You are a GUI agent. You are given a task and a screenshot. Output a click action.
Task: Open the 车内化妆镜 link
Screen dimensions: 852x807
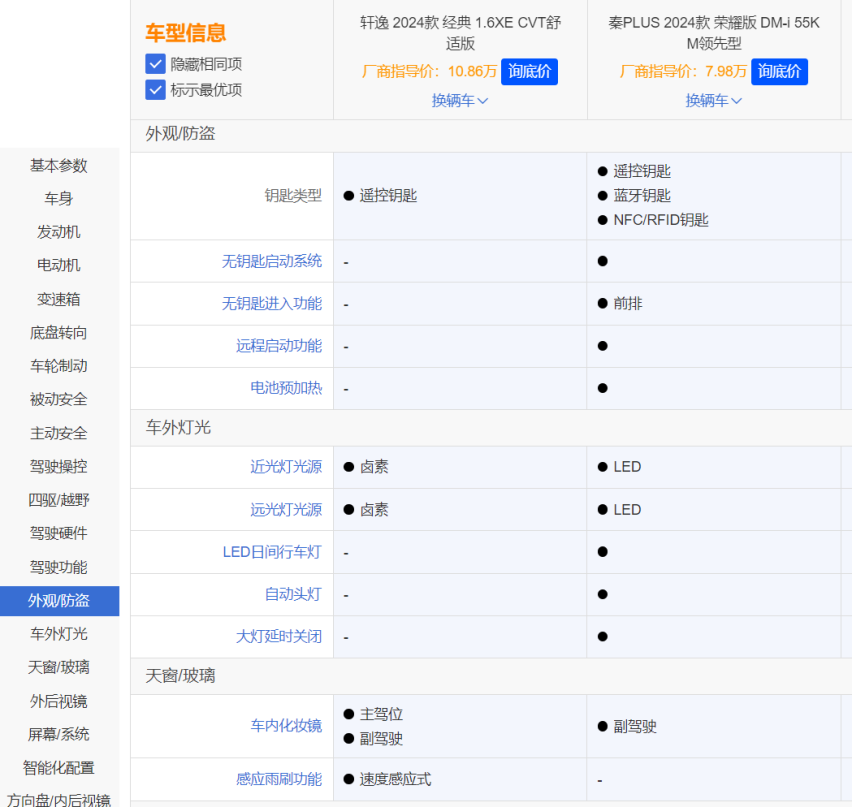coord(286,725)
